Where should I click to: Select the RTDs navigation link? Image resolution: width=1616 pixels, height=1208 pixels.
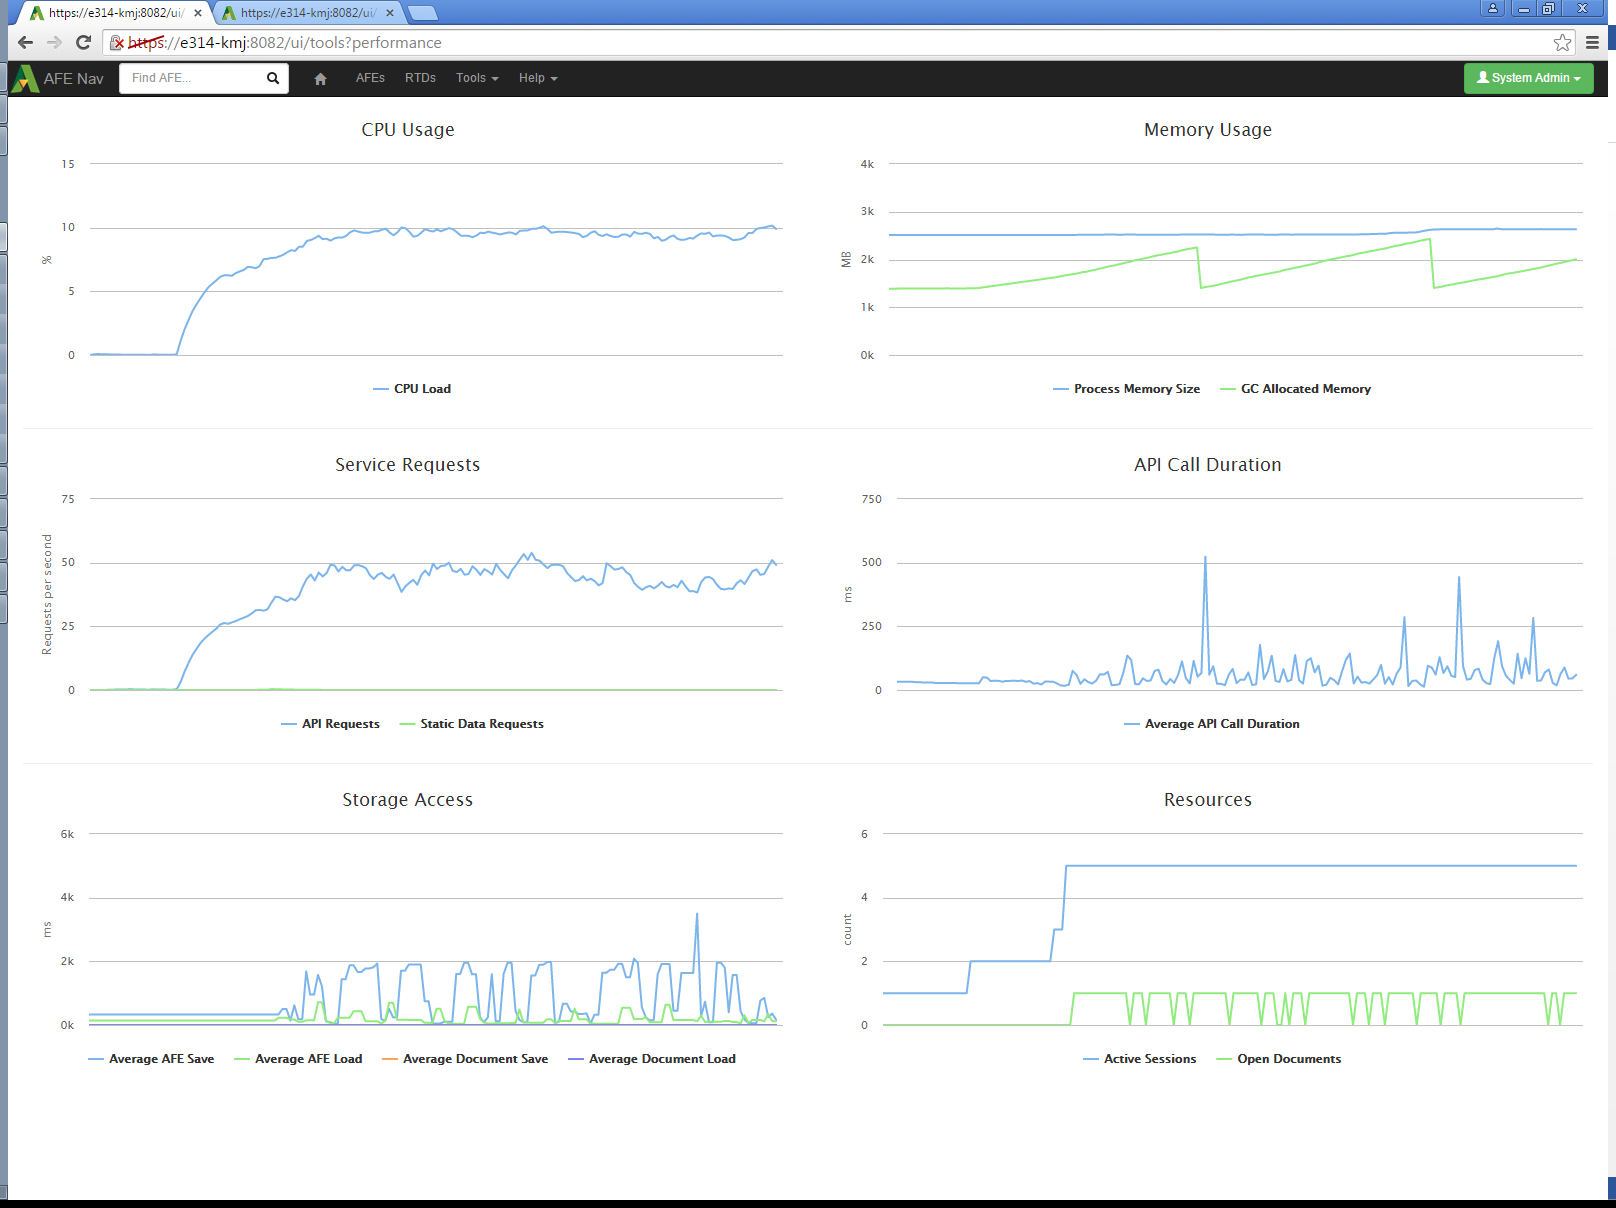[419, 78]
